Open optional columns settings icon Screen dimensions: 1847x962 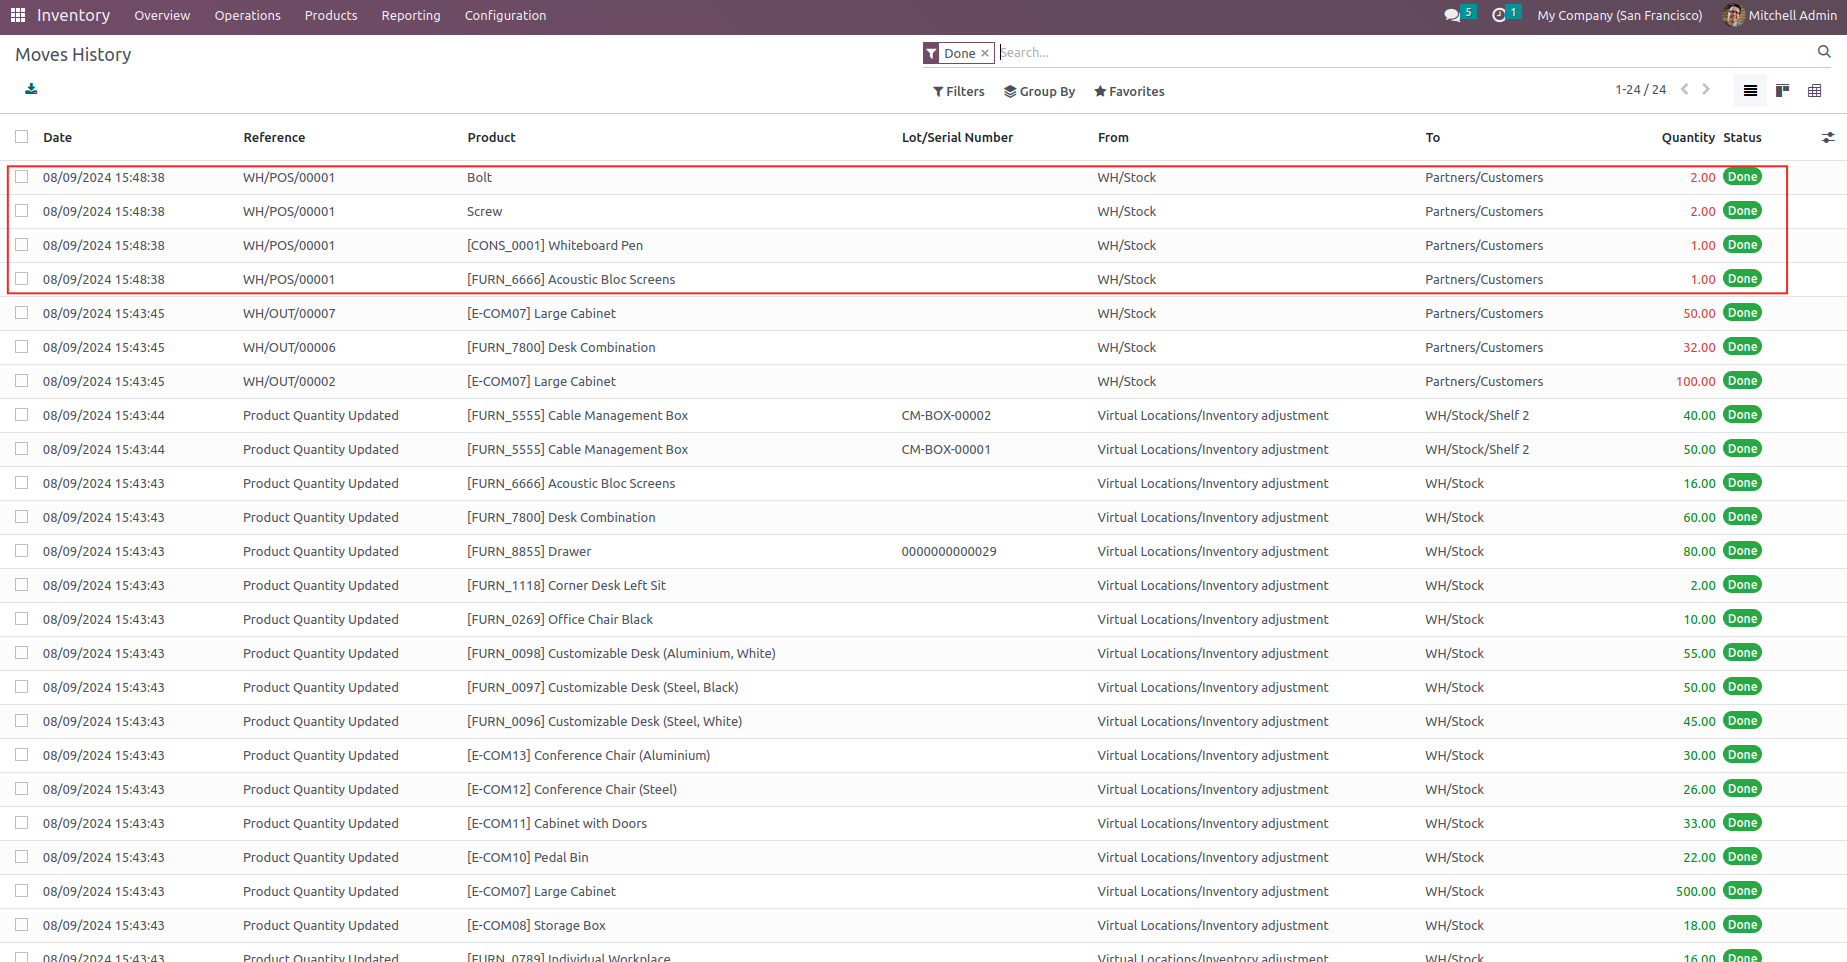click(1828, 138)
